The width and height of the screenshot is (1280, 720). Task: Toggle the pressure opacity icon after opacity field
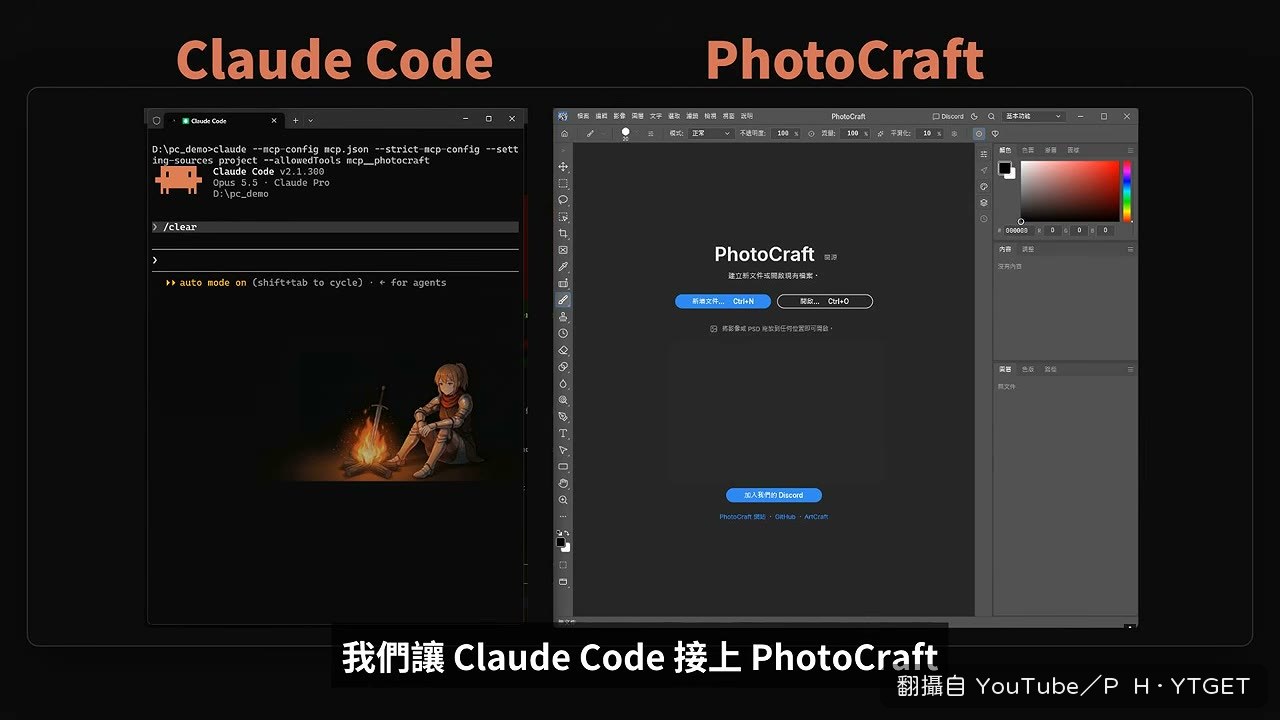(811, 133)
